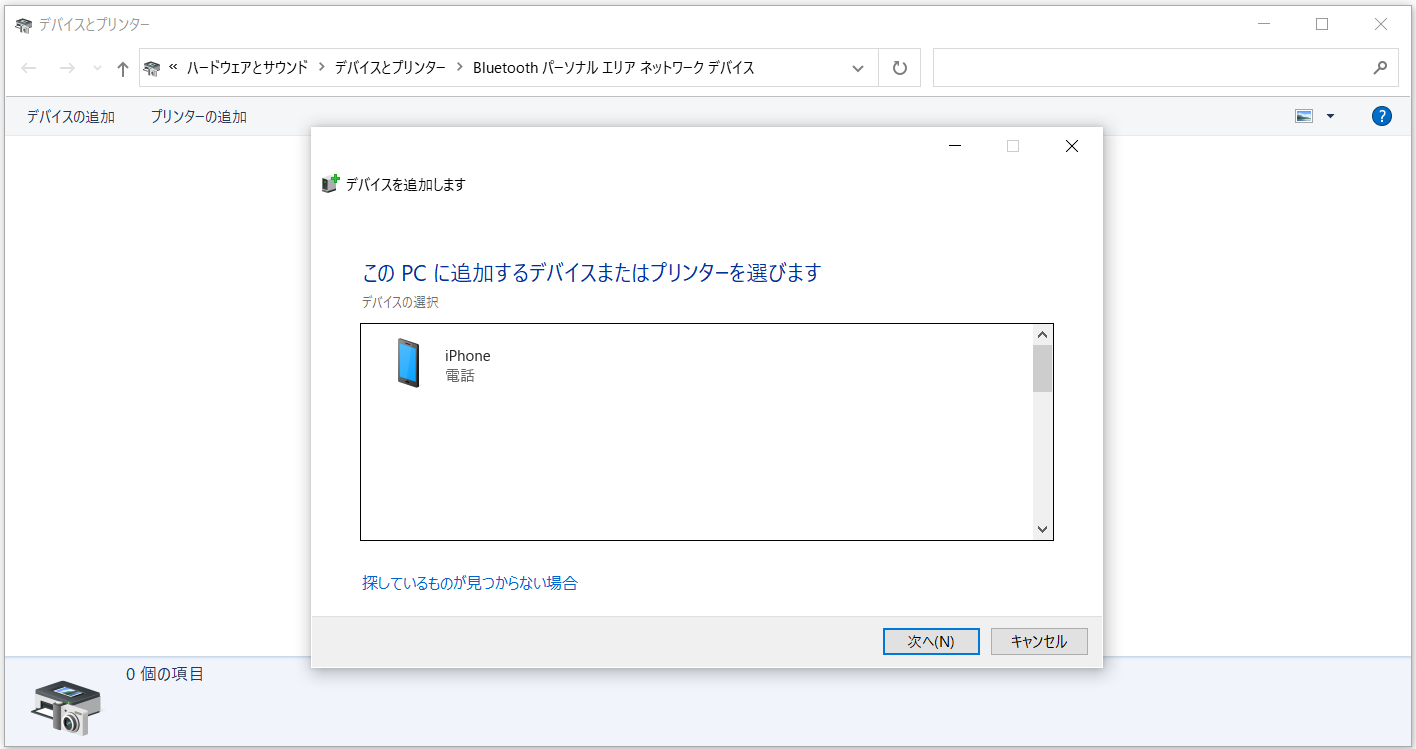The width and height of the screenshot is (1416, 749).
Task: Expand the address bar history dropdown
Action: coord(857,68)
